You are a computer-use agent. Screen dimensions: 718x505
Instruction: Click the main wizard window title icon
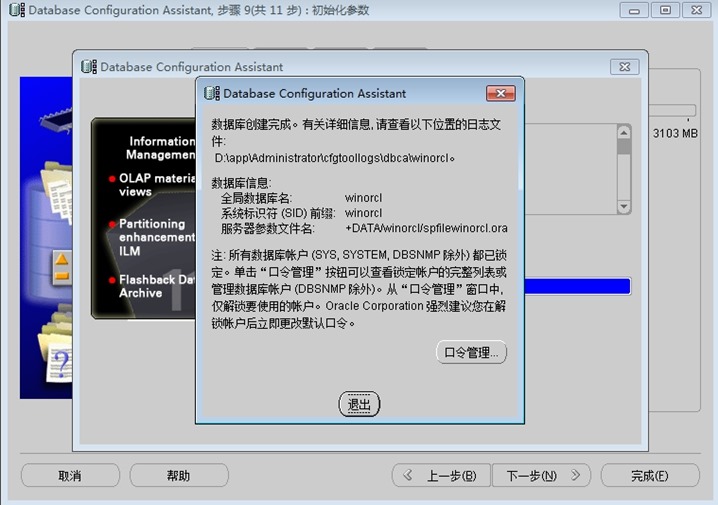point(17,10)
